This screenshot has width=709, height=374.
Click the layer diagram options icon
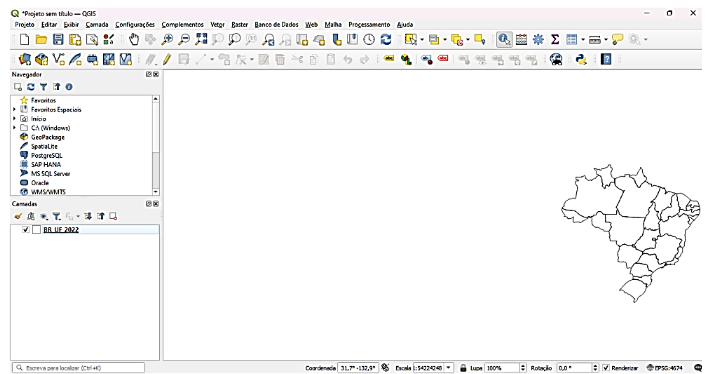tap(406, 59)
